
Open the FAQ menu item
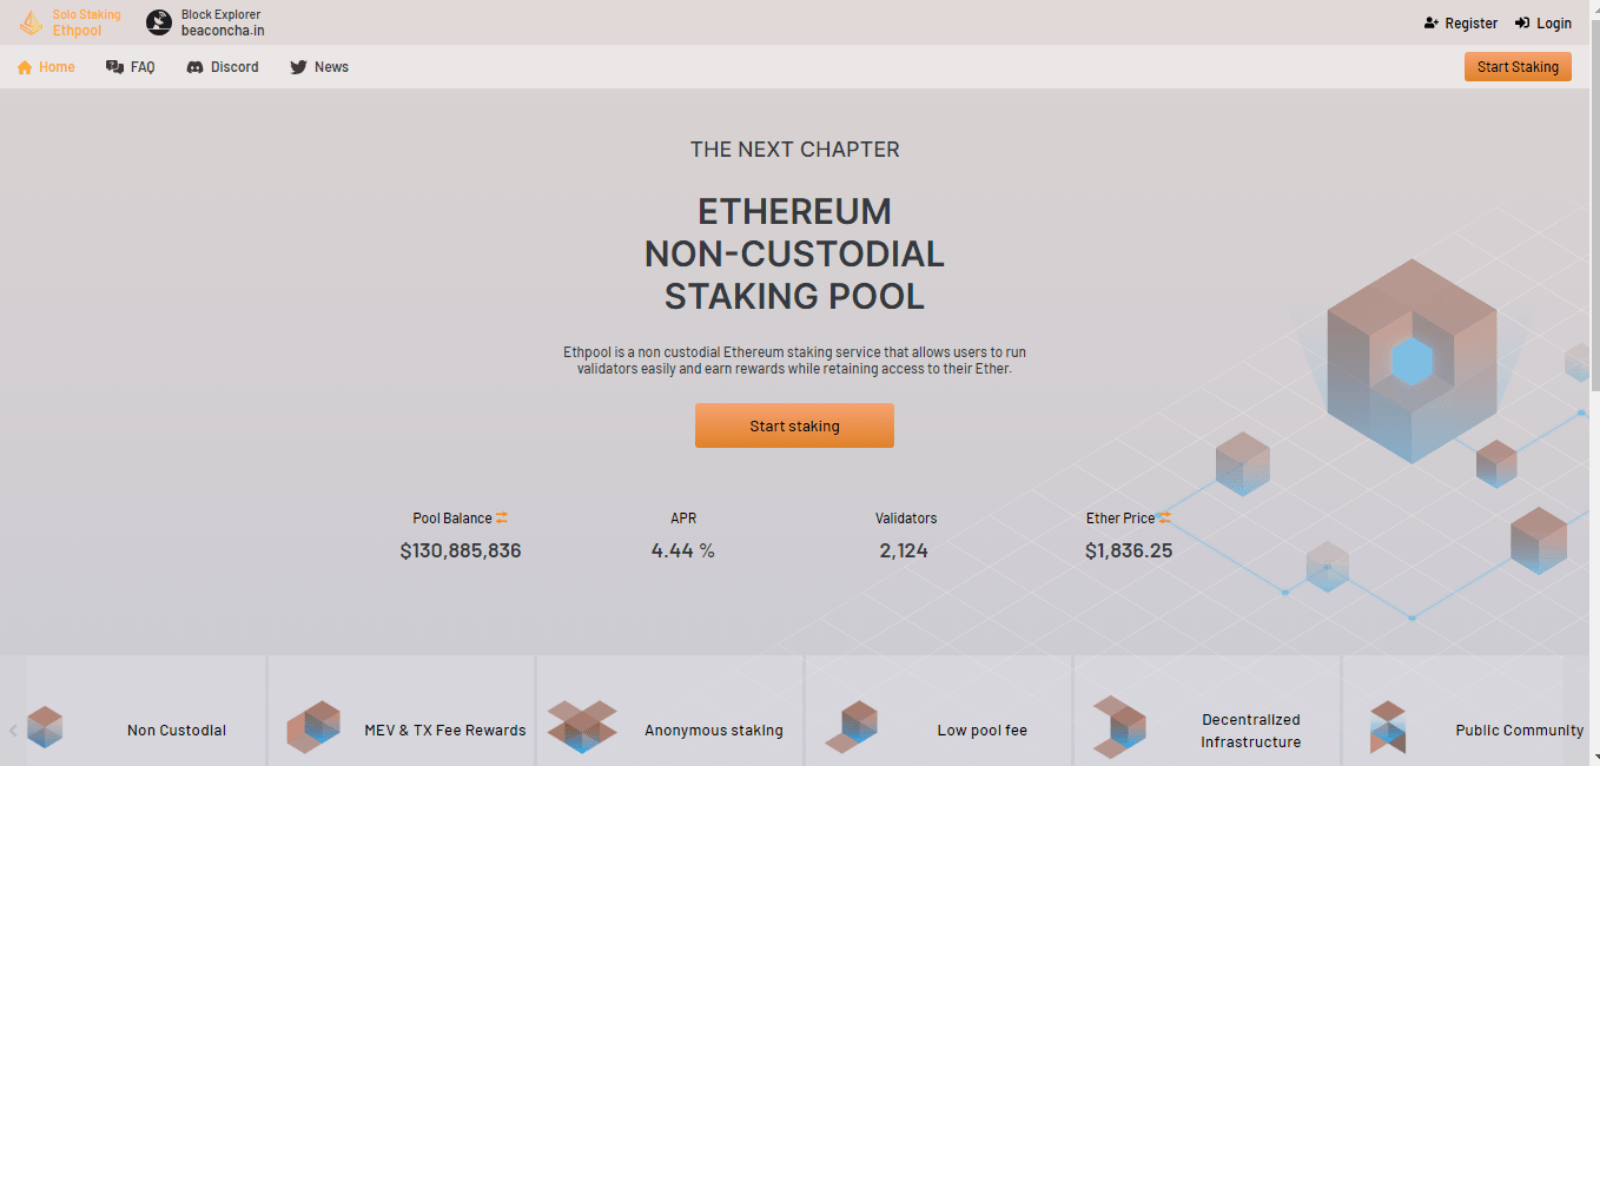pyautogui.click(x=131, y=67)
